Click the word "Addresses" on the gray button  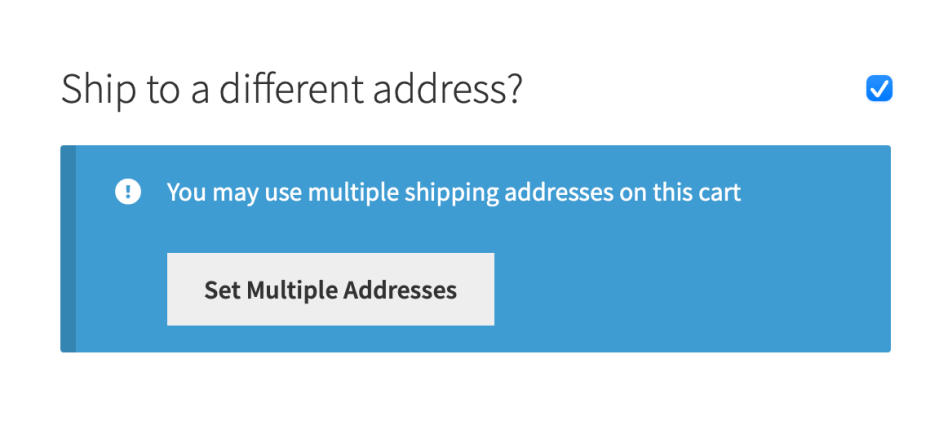tap(400, 290)
